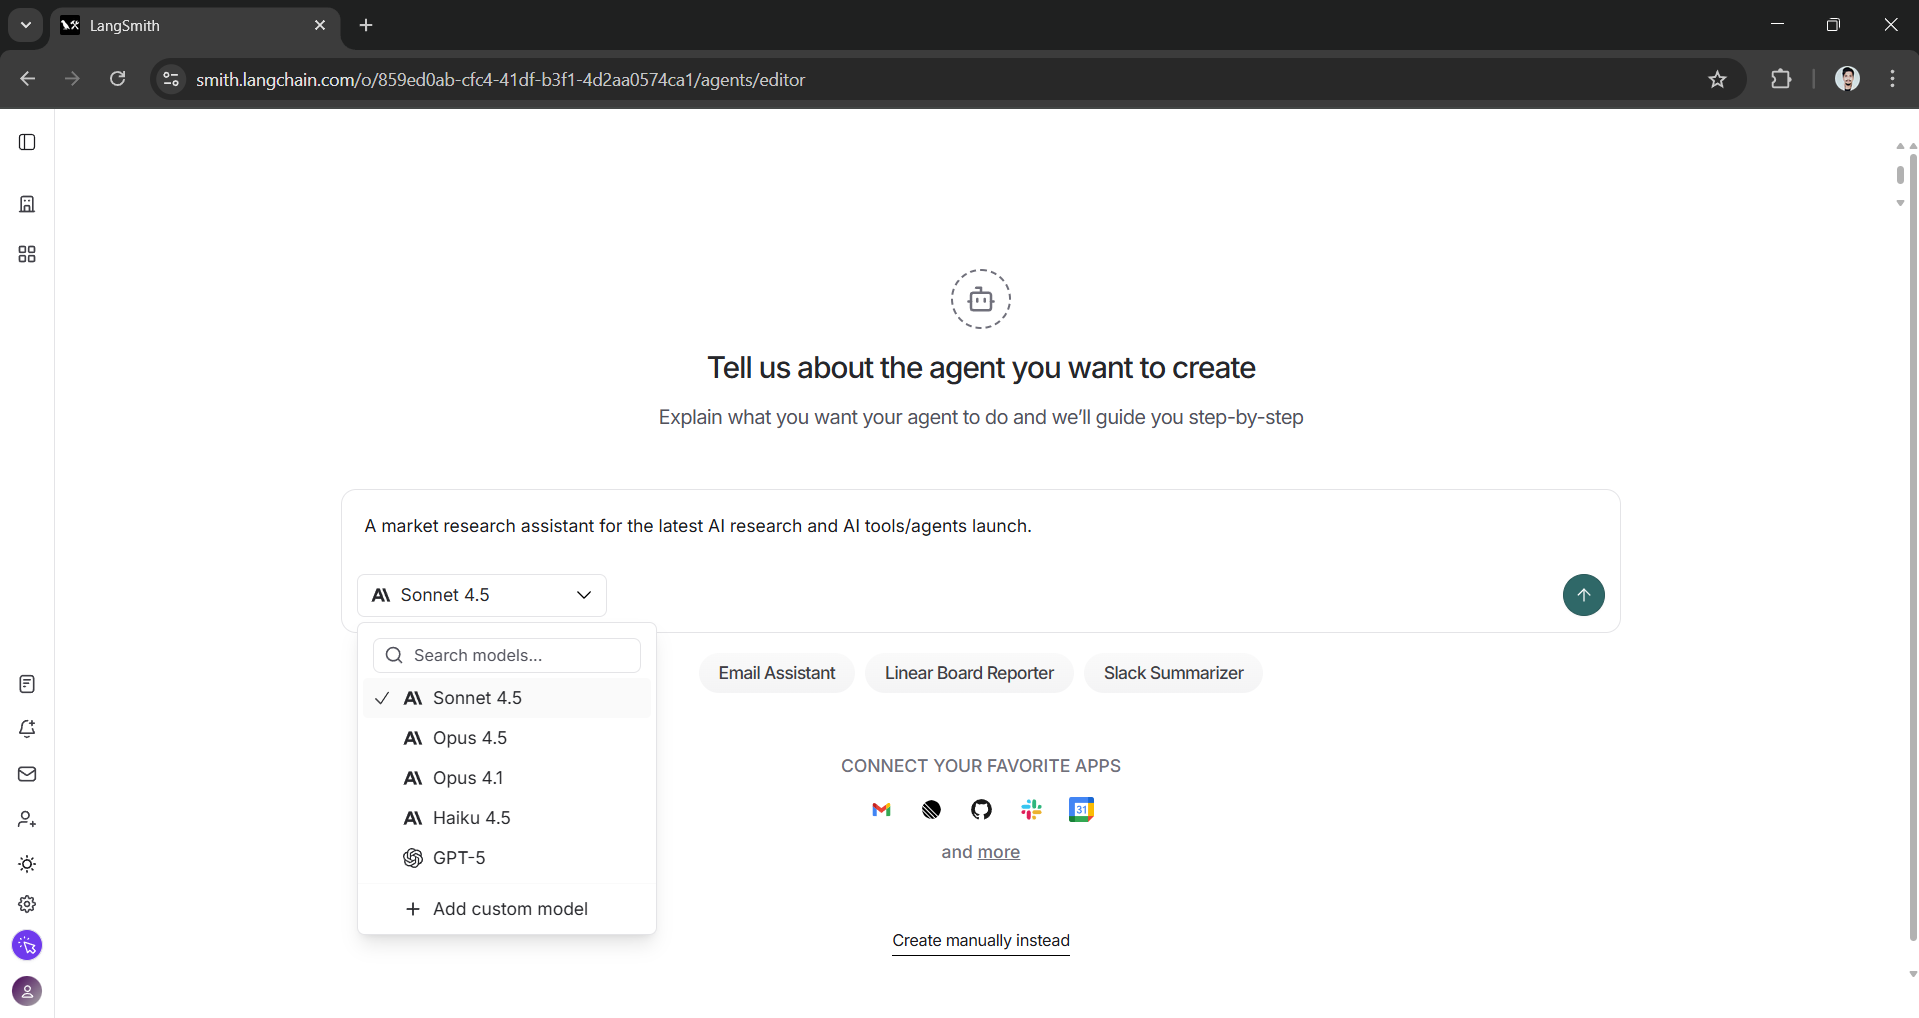This screenshot has width=1919, height=1018.
Task: Click Create manually instead
Action: pyautogui.click(x=980, y=941)
